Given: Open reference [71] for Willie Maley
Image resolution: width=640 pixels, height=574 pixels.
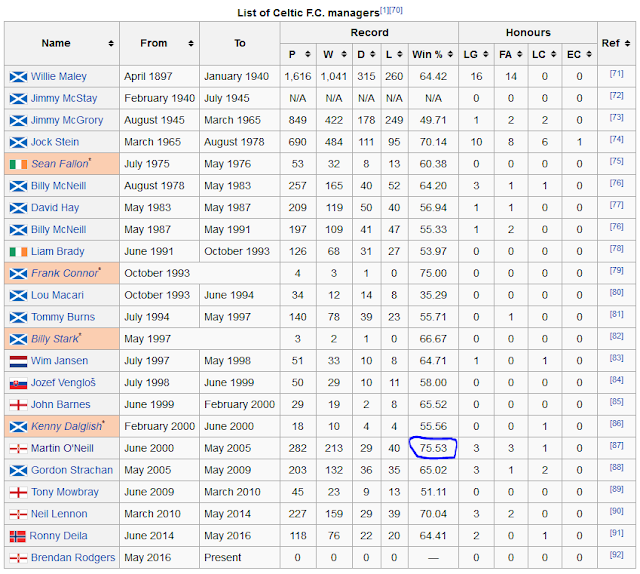Looking at the screenshot, I should pyautogui.click(x=616, y=73).
